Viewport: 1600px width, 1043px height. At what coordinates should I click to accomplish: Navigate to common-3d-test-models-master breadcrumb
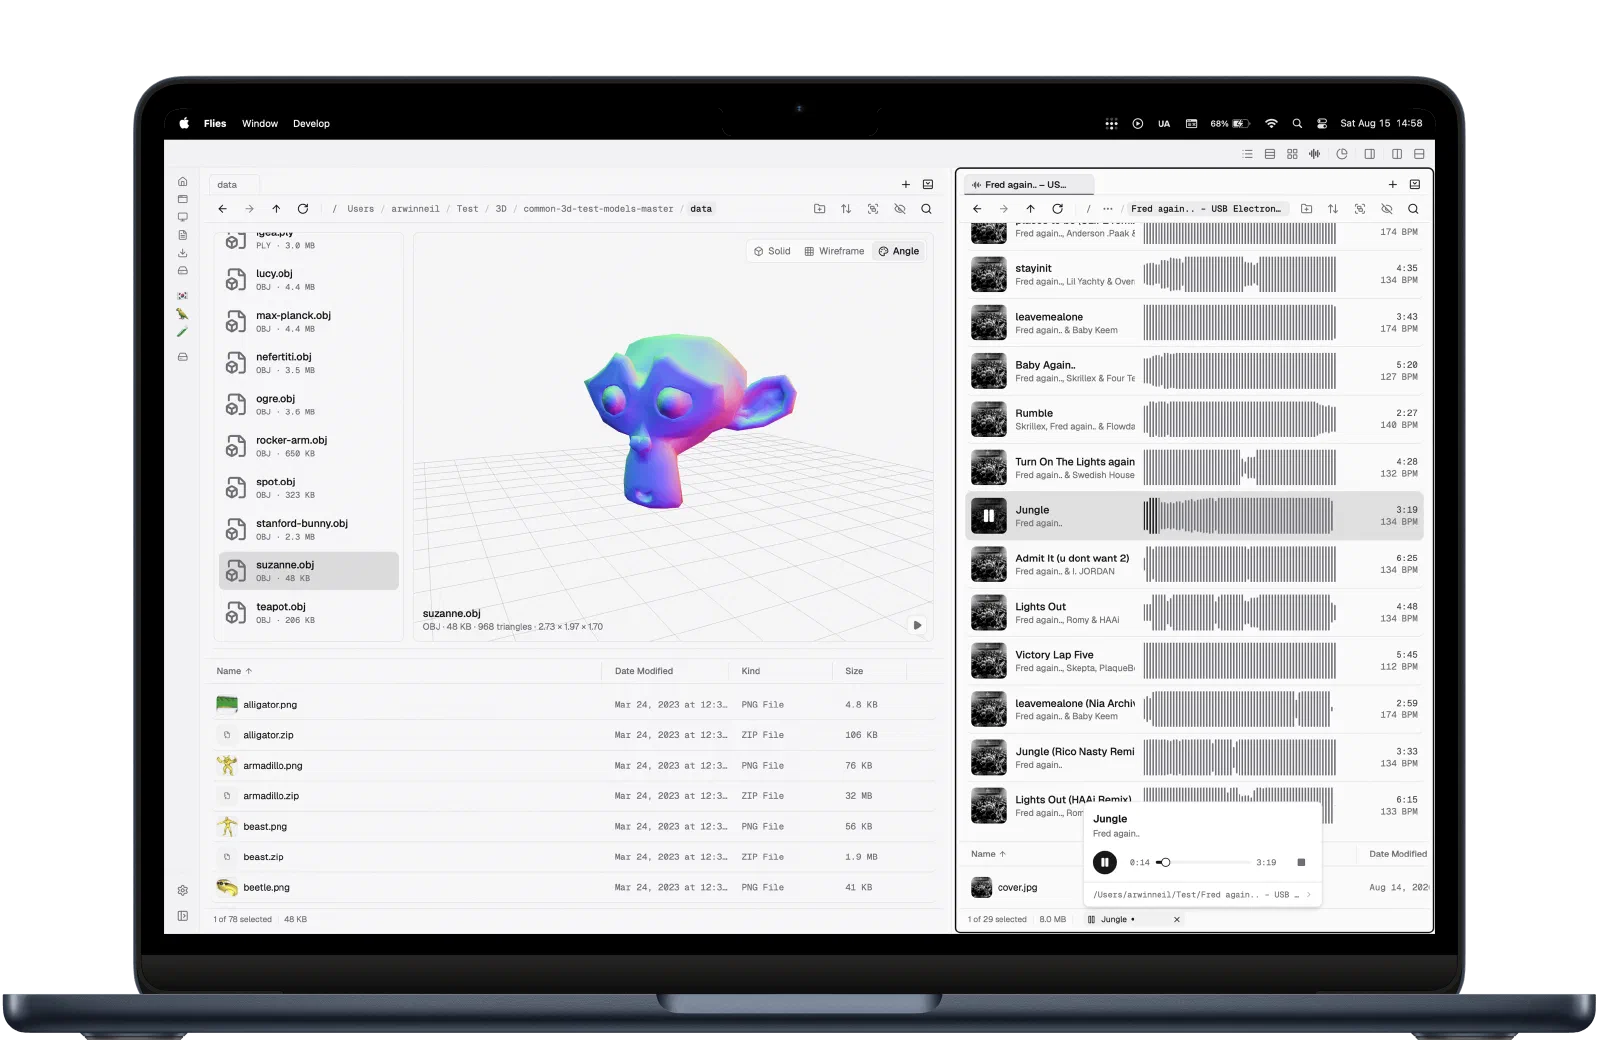598,209
